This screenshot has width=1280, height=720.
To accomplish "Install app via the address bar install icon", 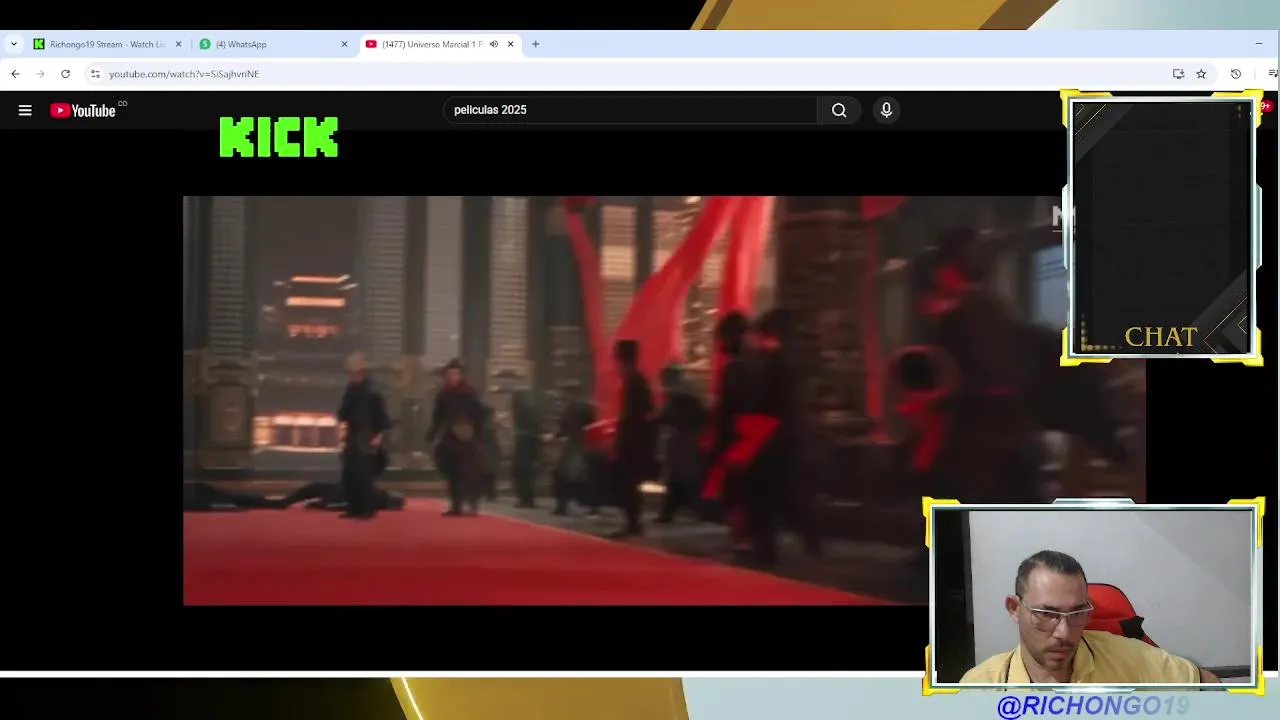I will click(x=1178, y=74).
